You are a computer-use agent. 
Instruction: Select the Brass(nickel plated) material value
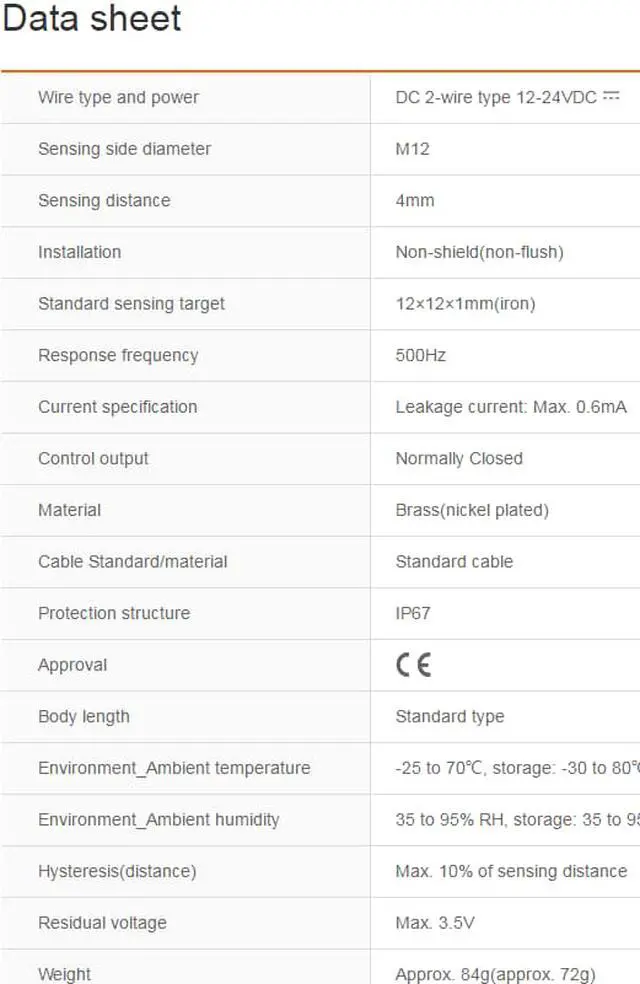tap(472, 510)
